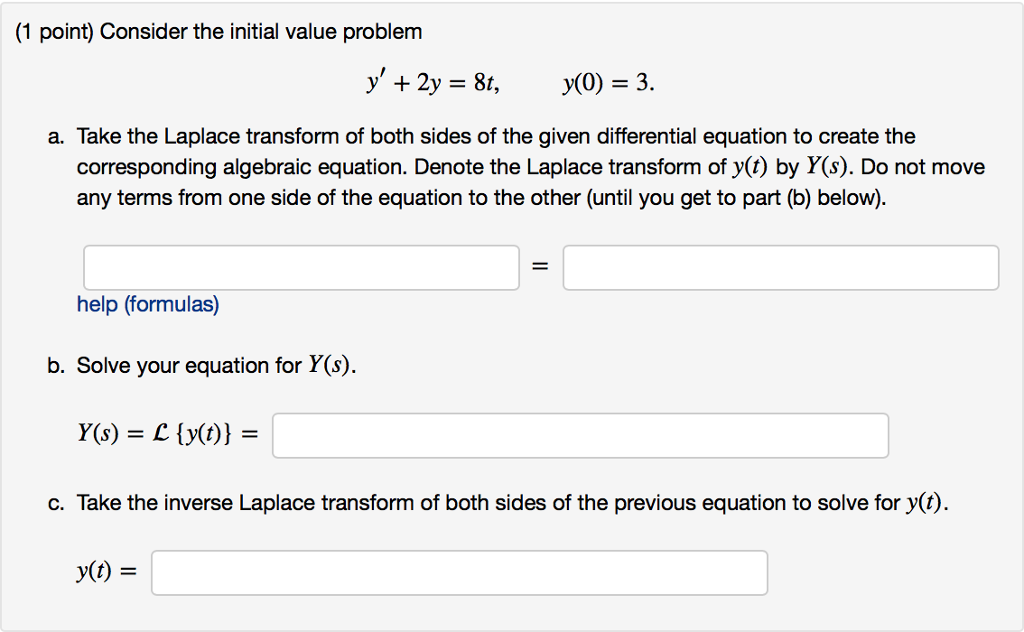Click the equals sign between part a boxes

click(x=539, y=266)
